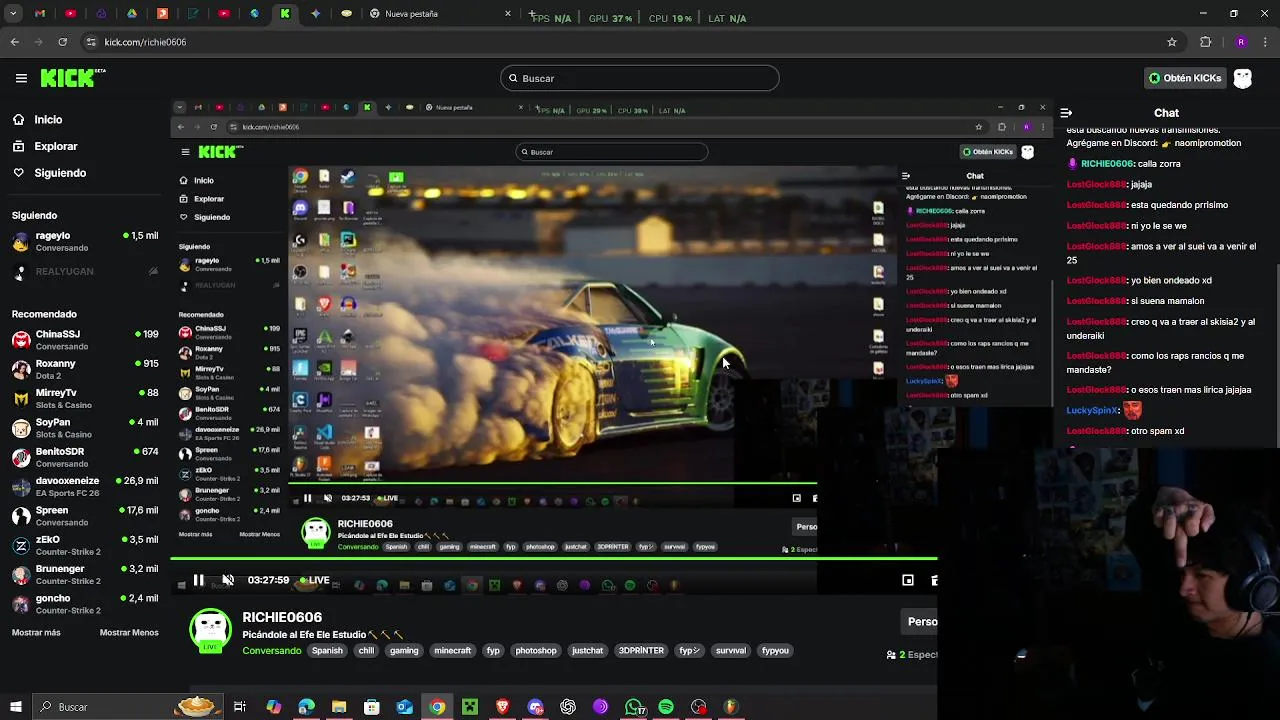Open Explorar in the sidebar
This screenshot has height=720, width=1280.
tap(56, 146)
